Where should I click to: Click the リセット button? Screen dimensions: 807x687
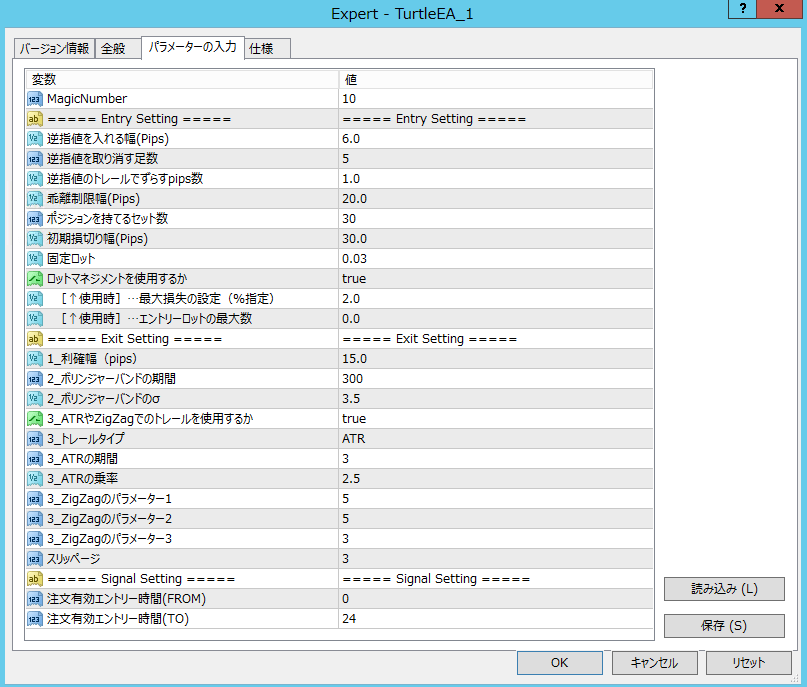point(748,663)
